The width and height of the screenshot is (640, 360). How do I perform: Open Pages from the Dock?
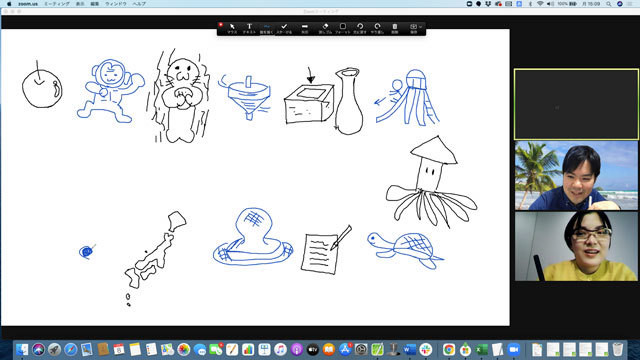pyautogui.click(x=232, y=349)
